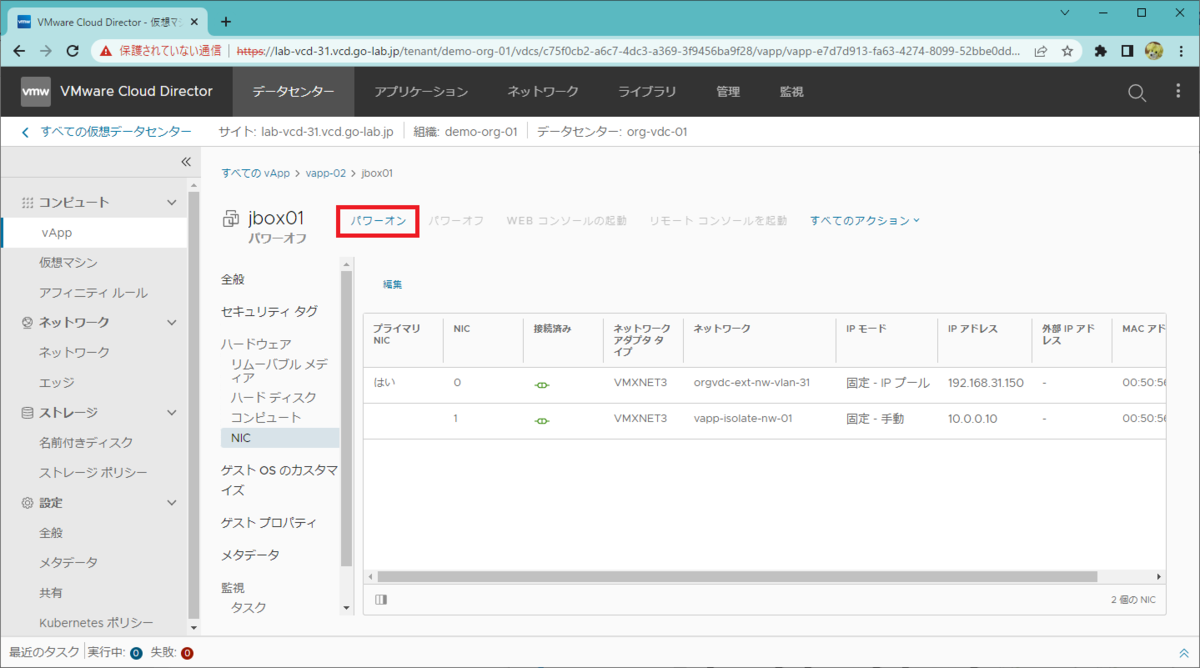Select リムーバブル メディア under ハードウェア
Image resolution: width=1200 pixels, height=668 pixels.
[x=279, y=371]
